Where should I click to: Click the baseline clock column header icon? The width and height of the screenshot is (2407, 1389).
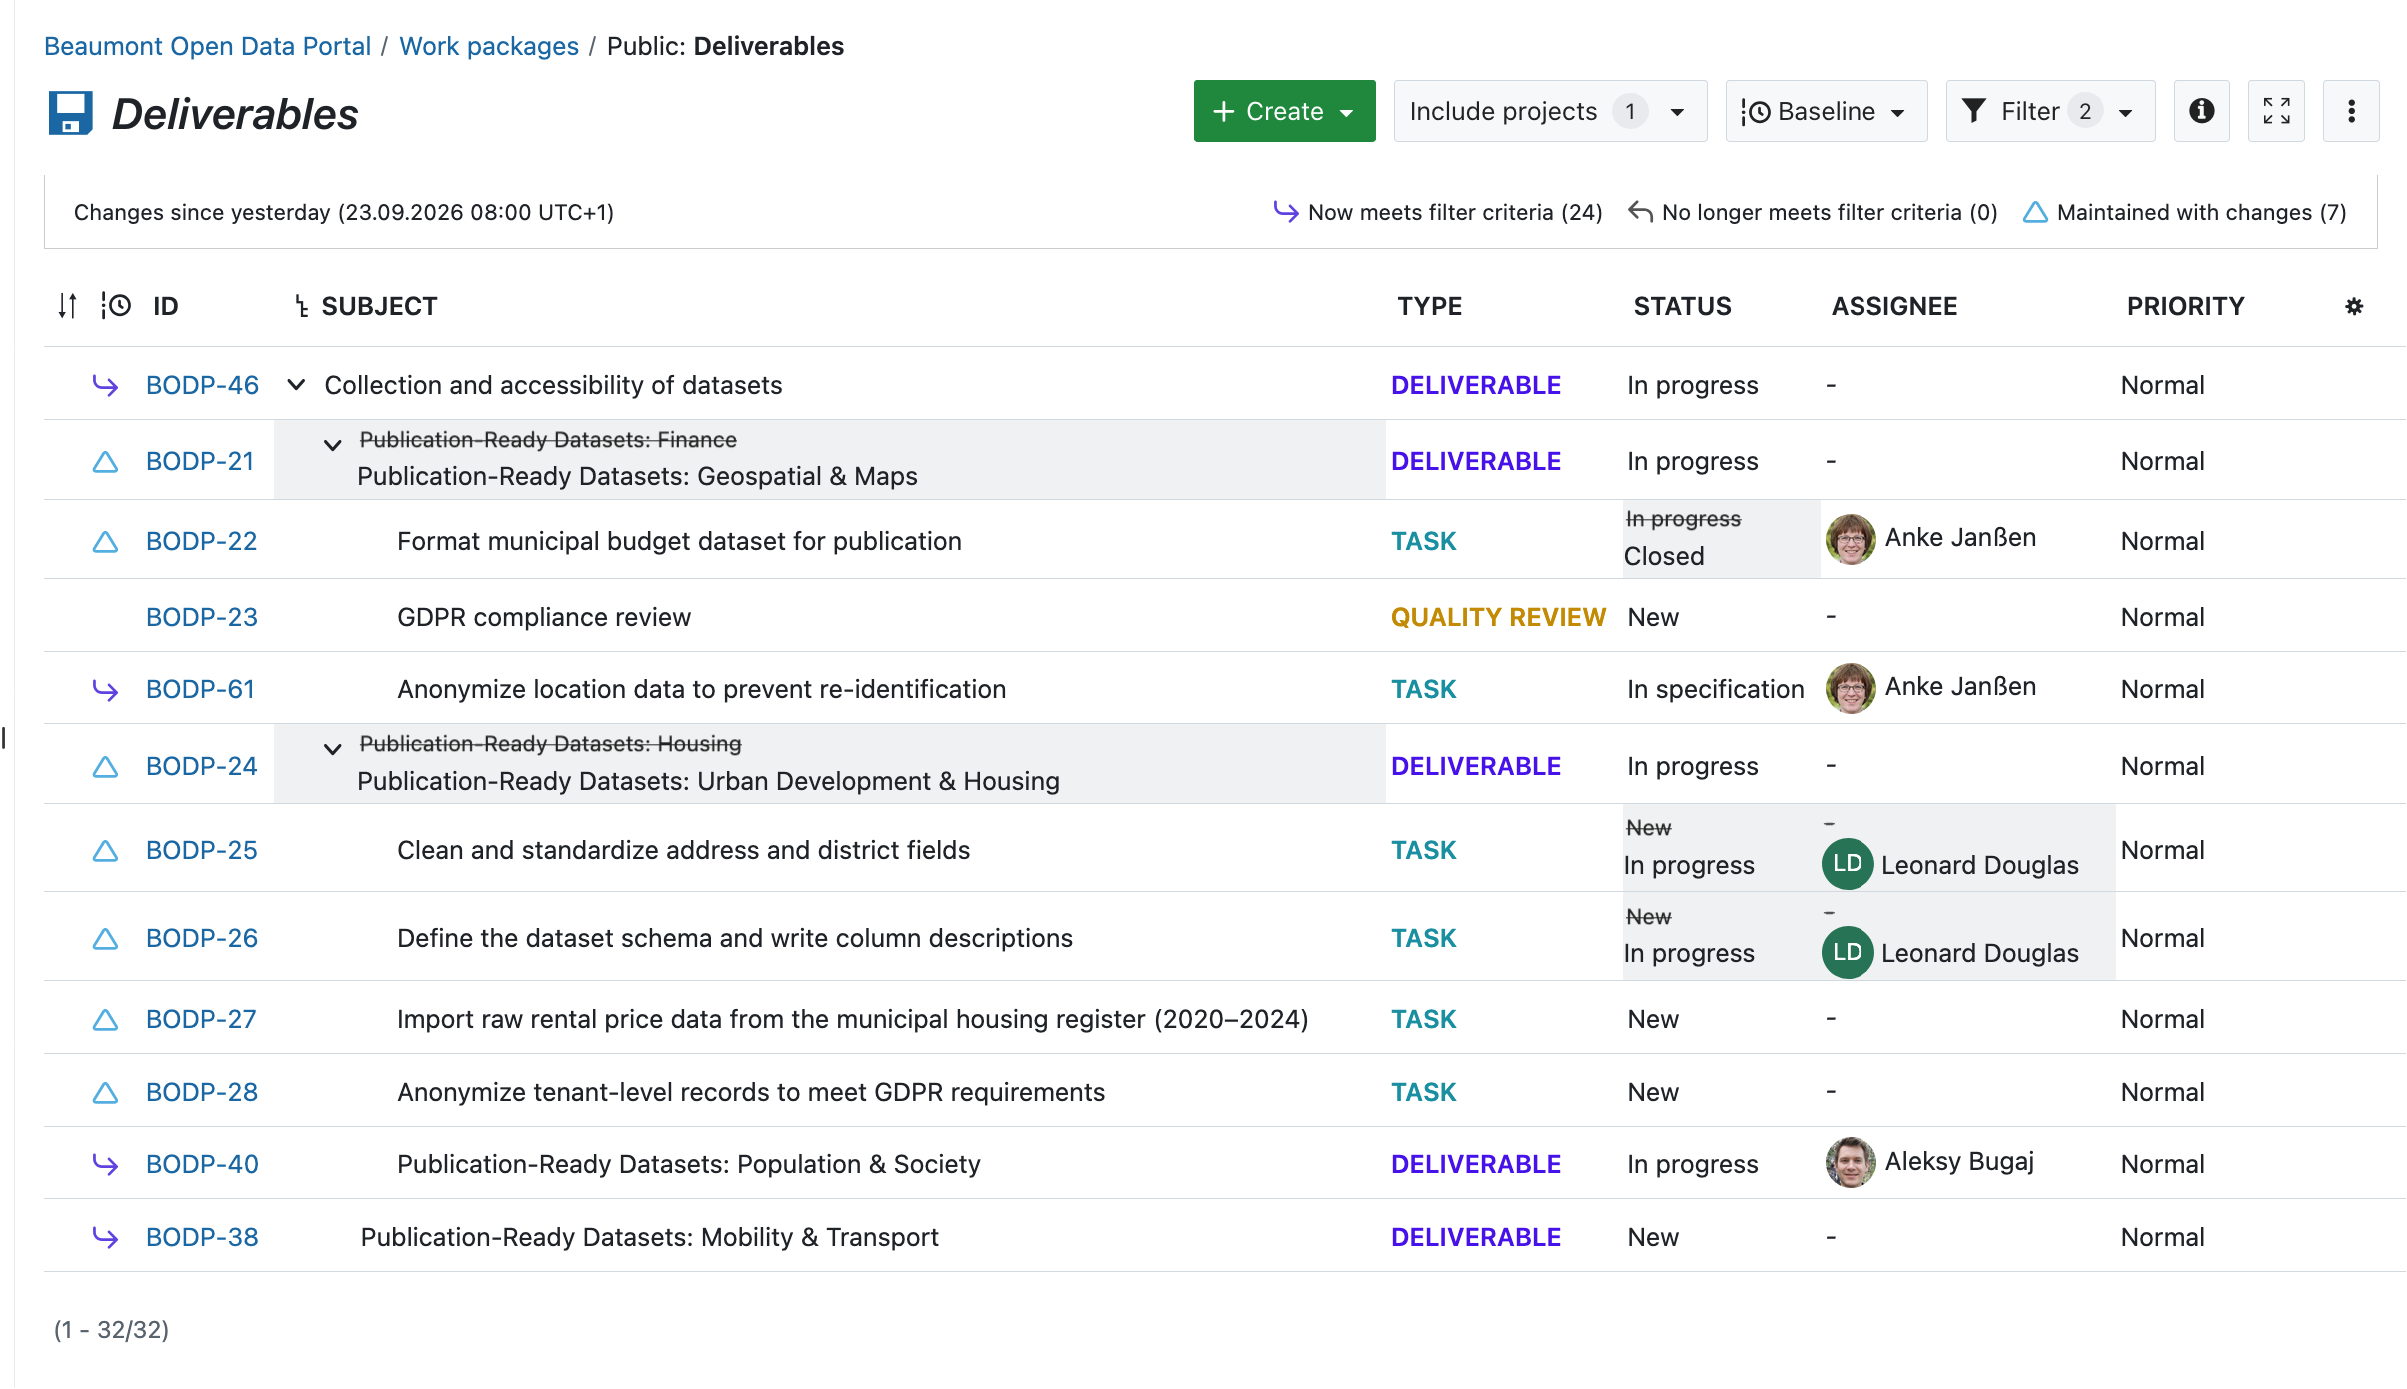[x=116, y=305]
